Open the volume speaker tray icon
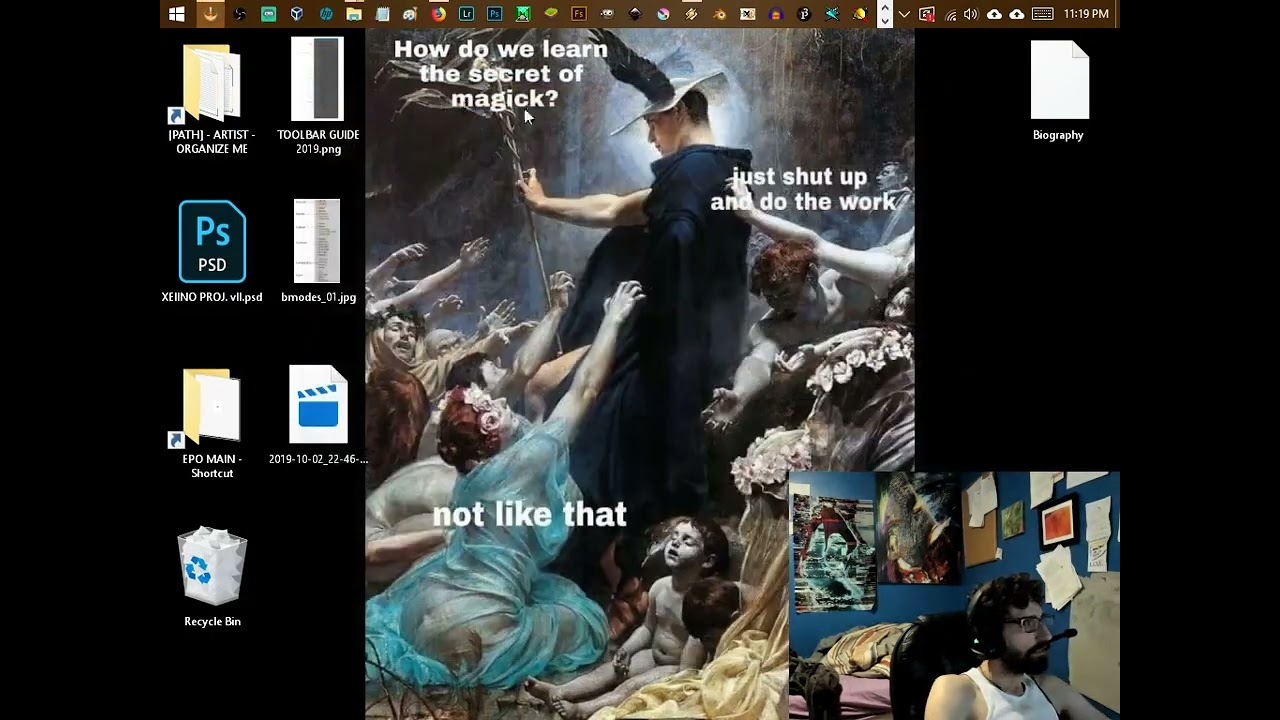1280x720 pixels. click(971, 14)
